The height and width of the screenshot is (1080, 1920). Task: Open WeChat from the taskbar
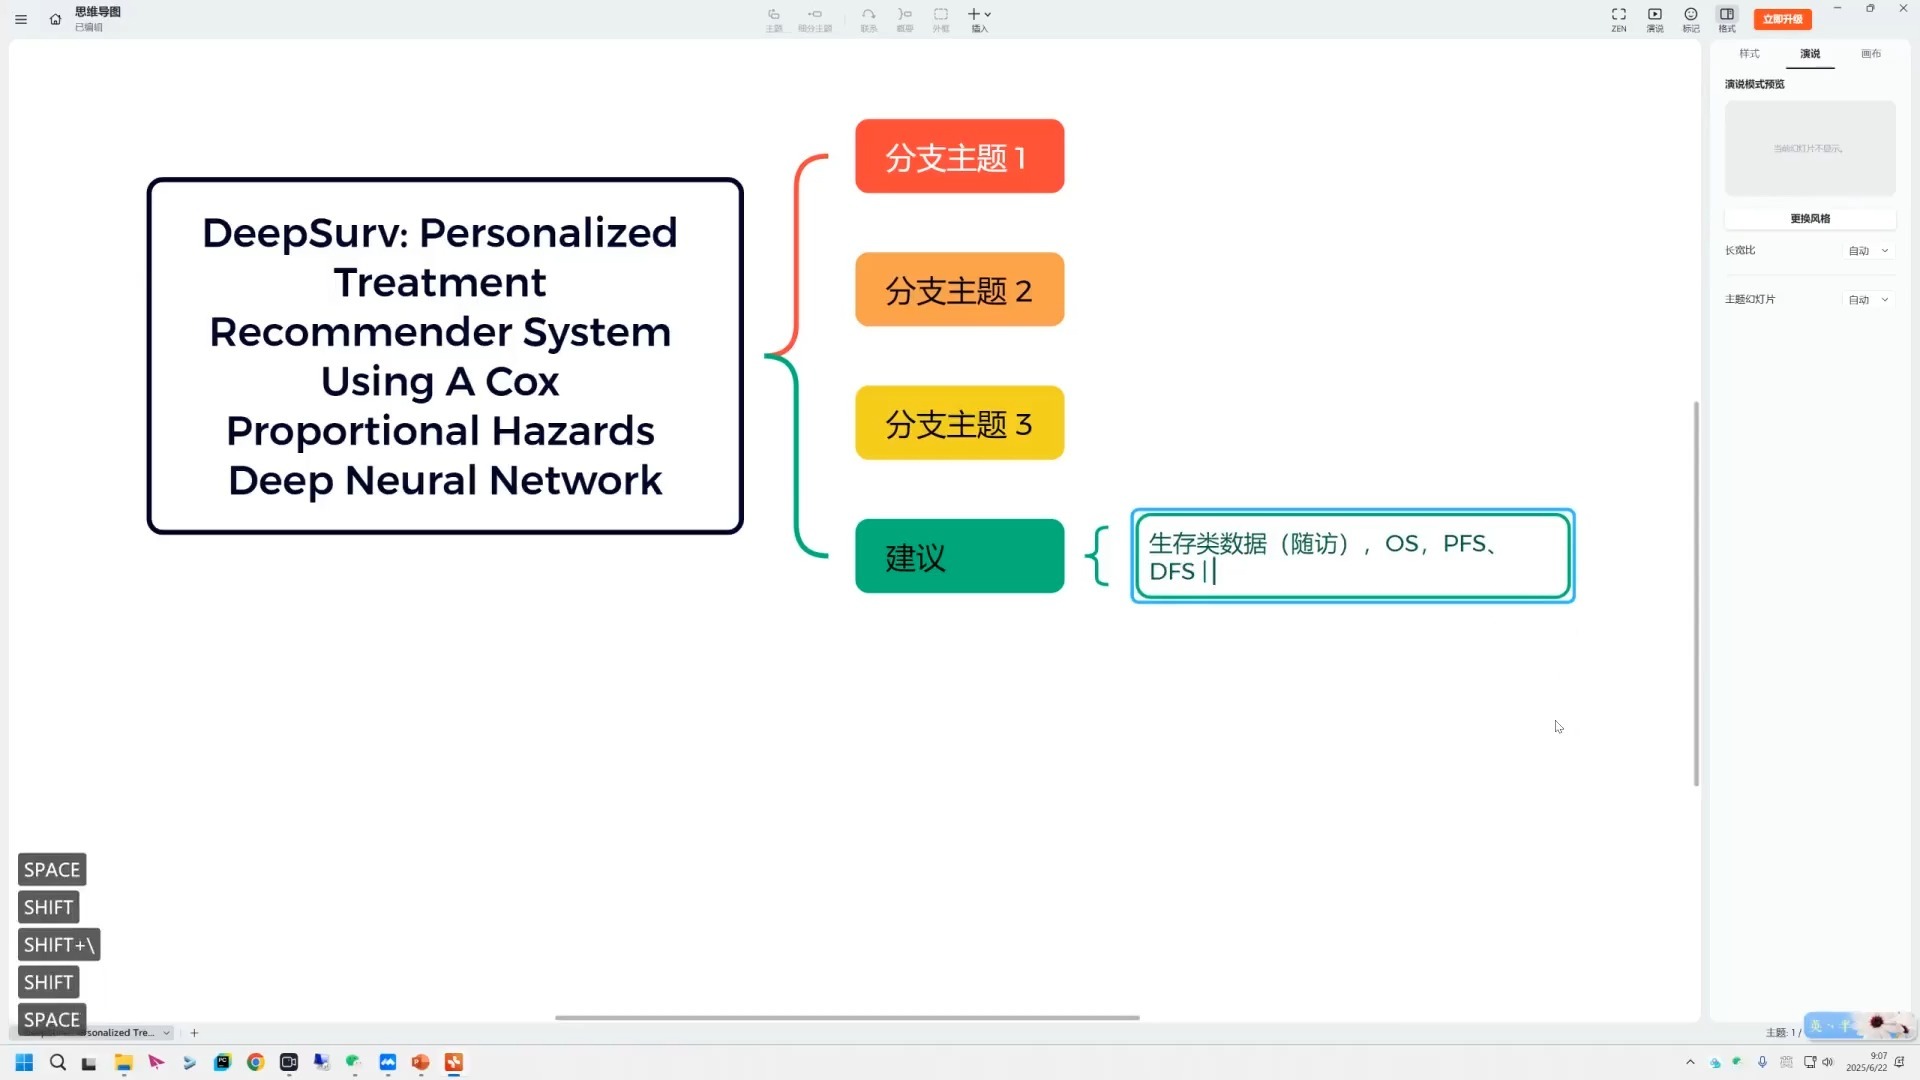pyautogui.click(x=353, y=1062)
